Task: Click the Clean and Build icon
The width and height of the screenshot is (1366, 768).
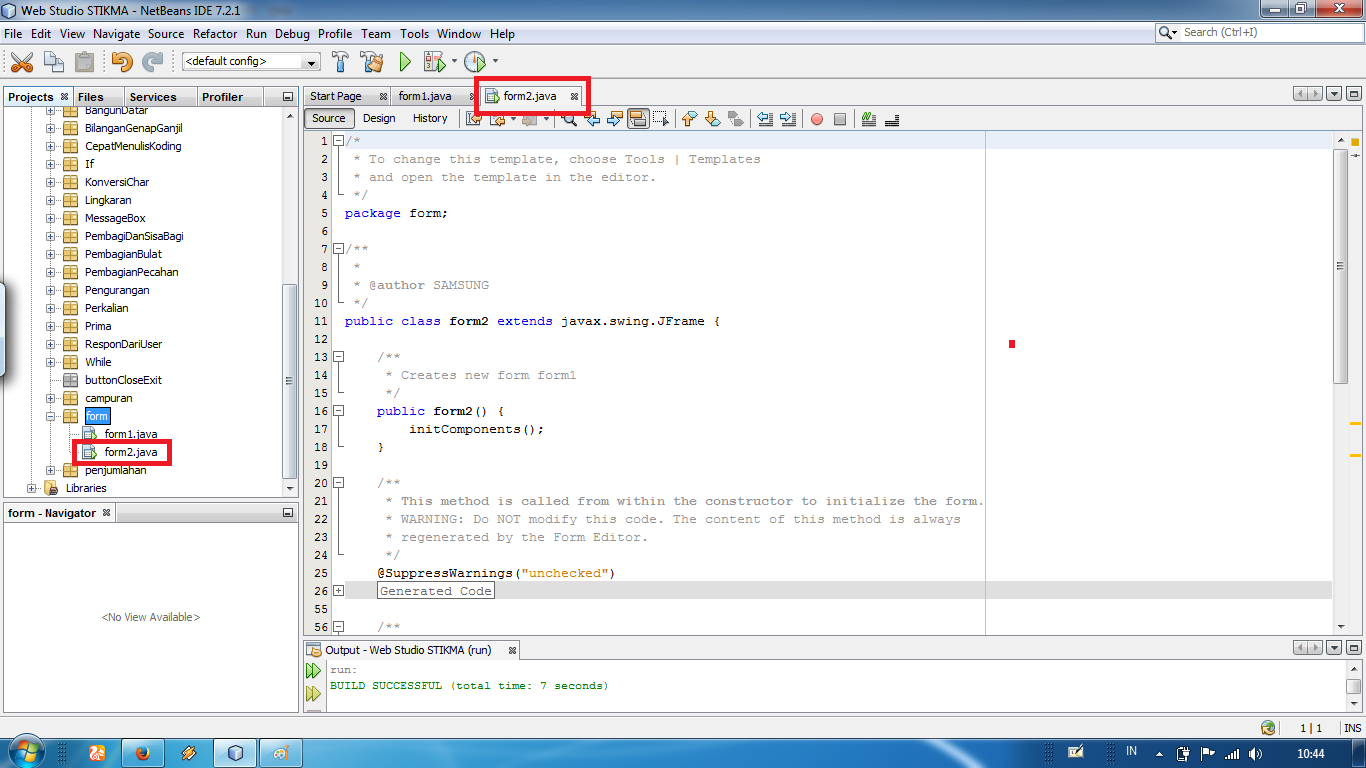Action: (371, 61)
